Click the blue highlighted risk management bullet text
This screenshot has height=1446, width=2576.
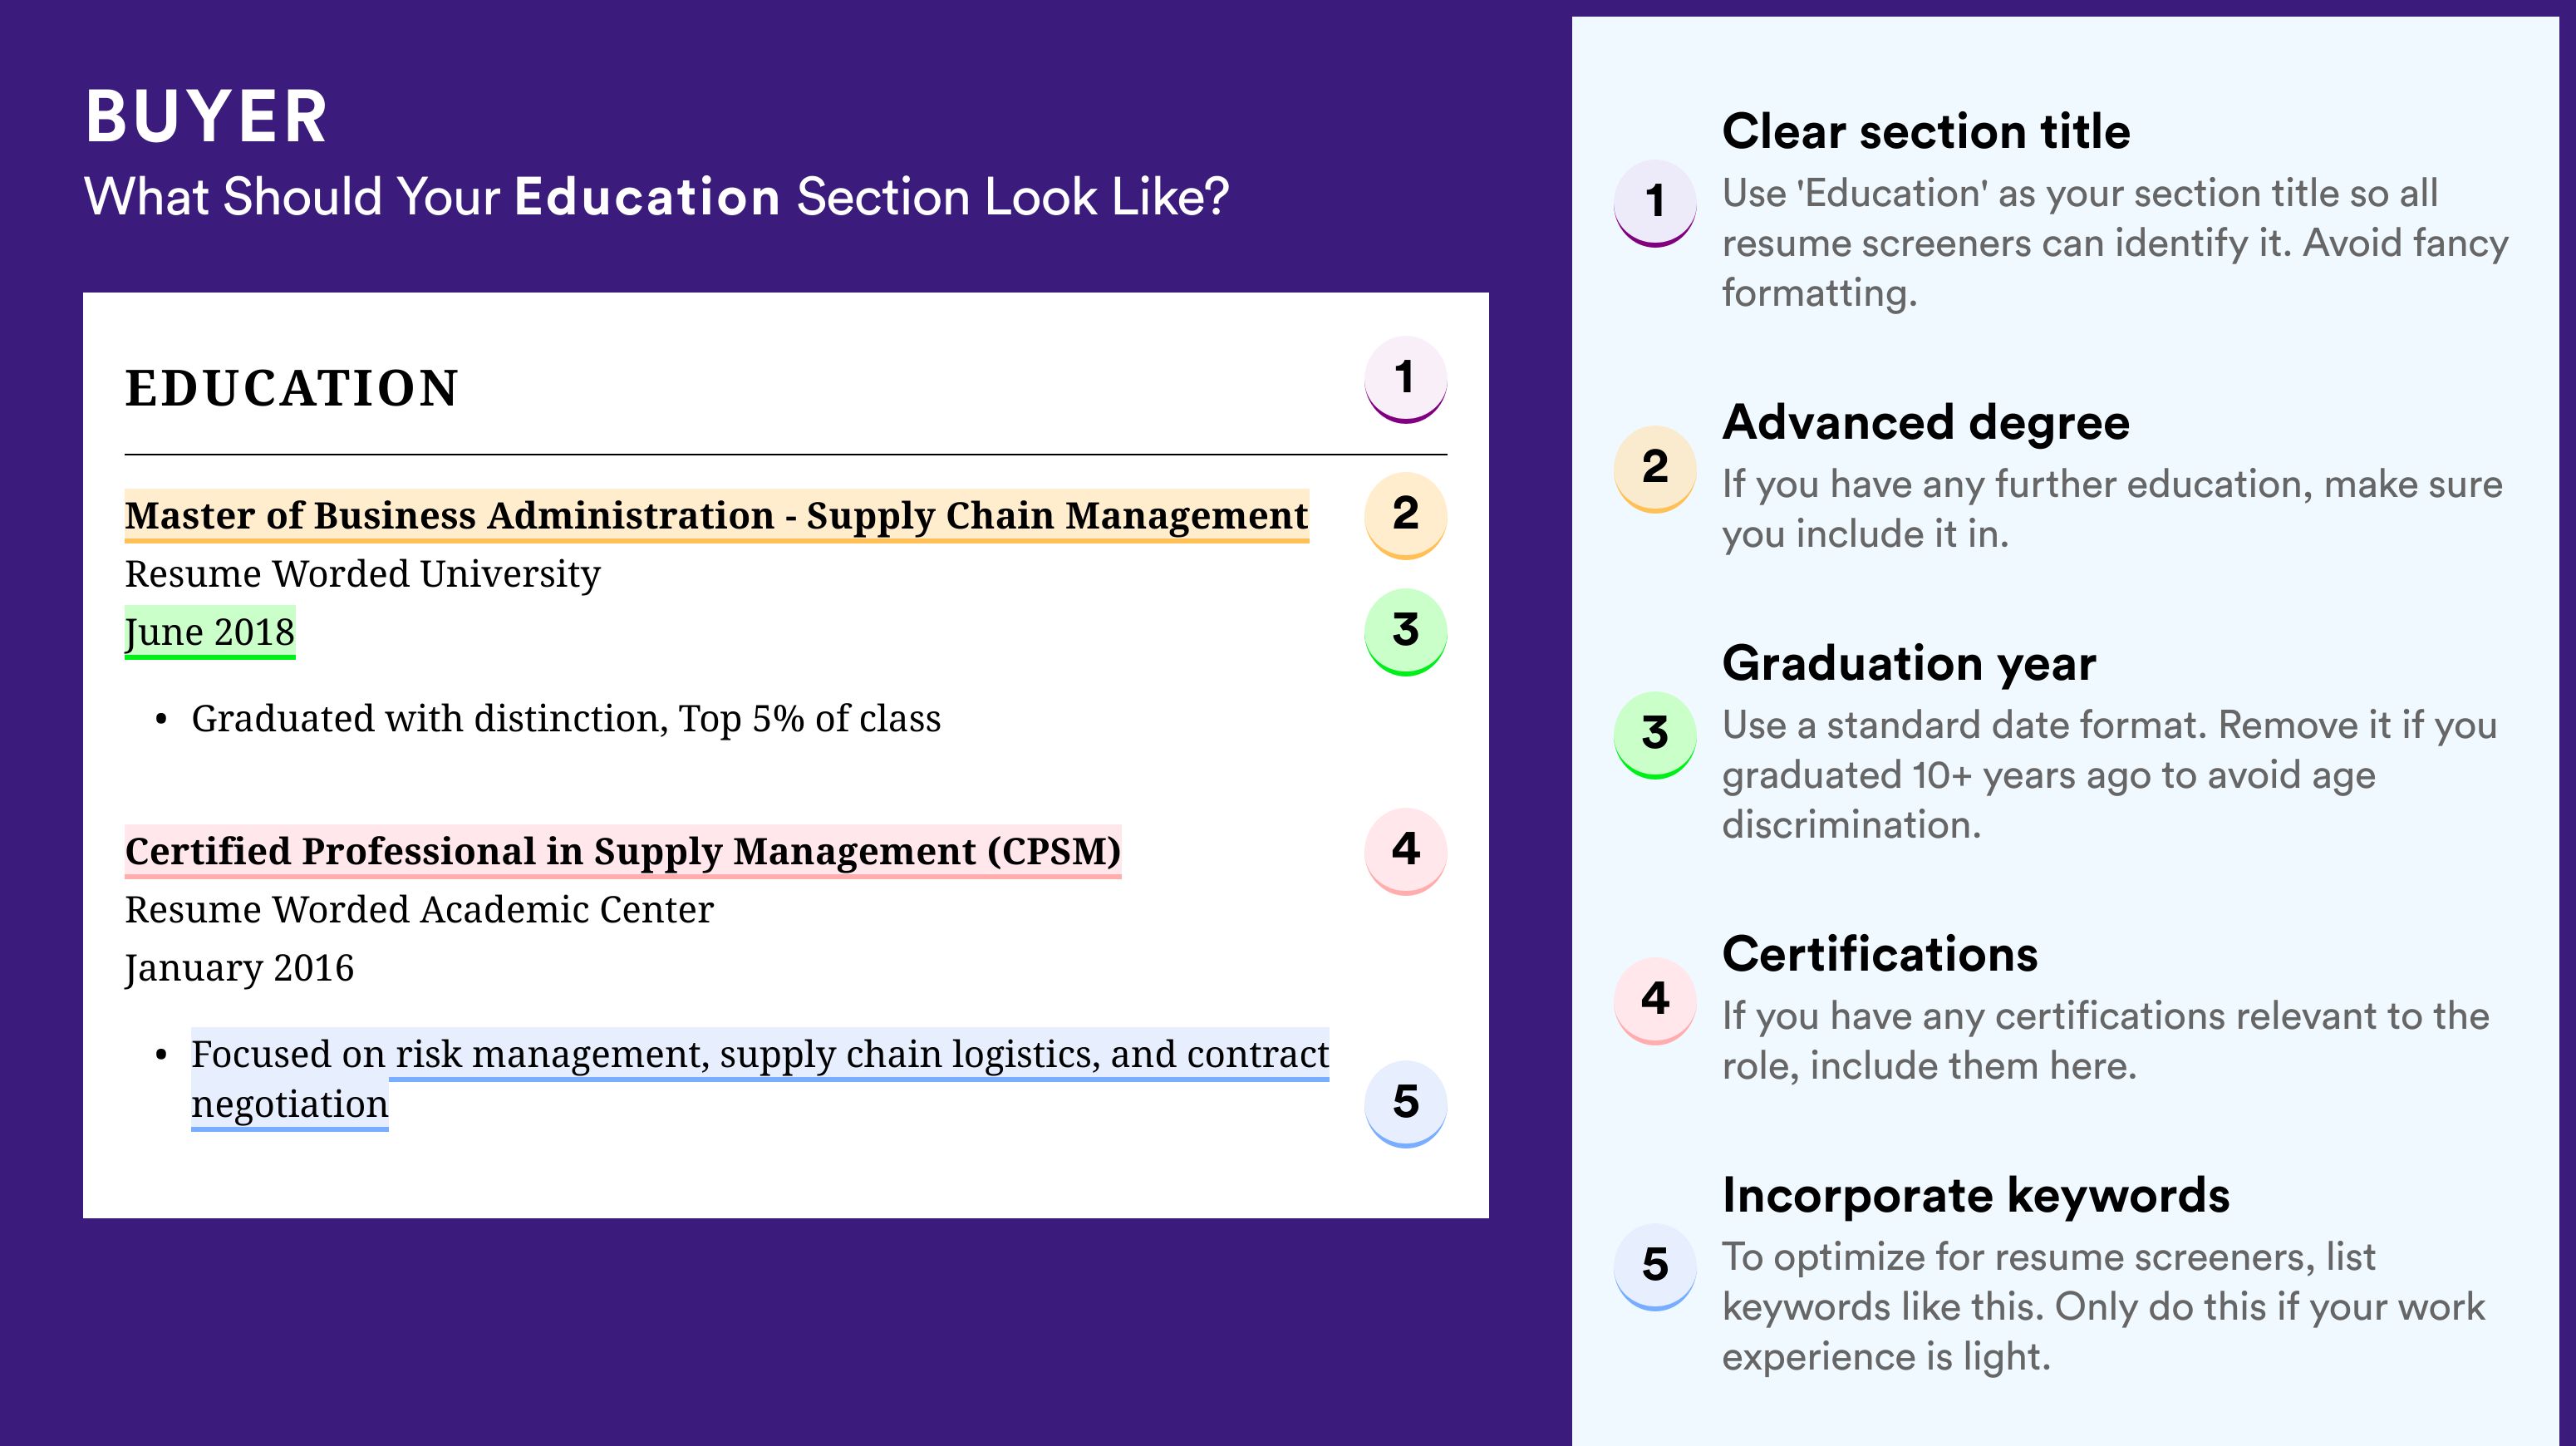(760, 1079)
